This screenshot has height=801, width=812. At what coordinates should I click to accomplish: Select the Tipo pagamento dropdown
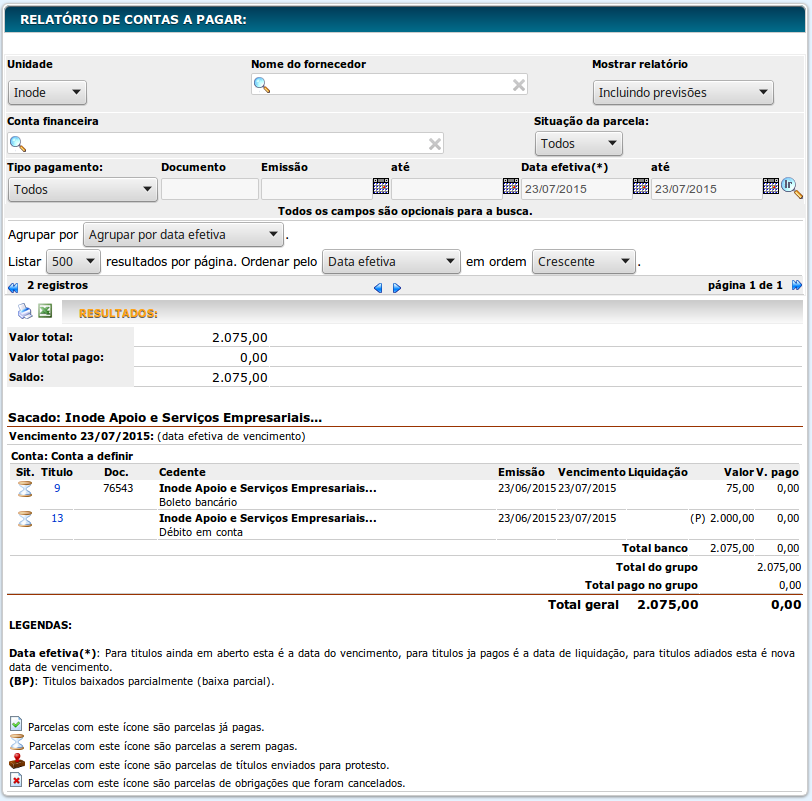click(x=82, y=189)
